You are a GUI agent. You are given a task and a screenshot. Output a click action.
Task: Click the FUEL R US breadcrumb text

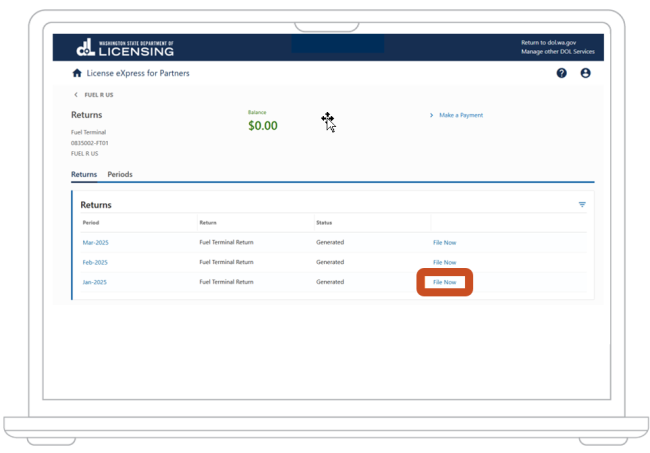pos(99,95)
